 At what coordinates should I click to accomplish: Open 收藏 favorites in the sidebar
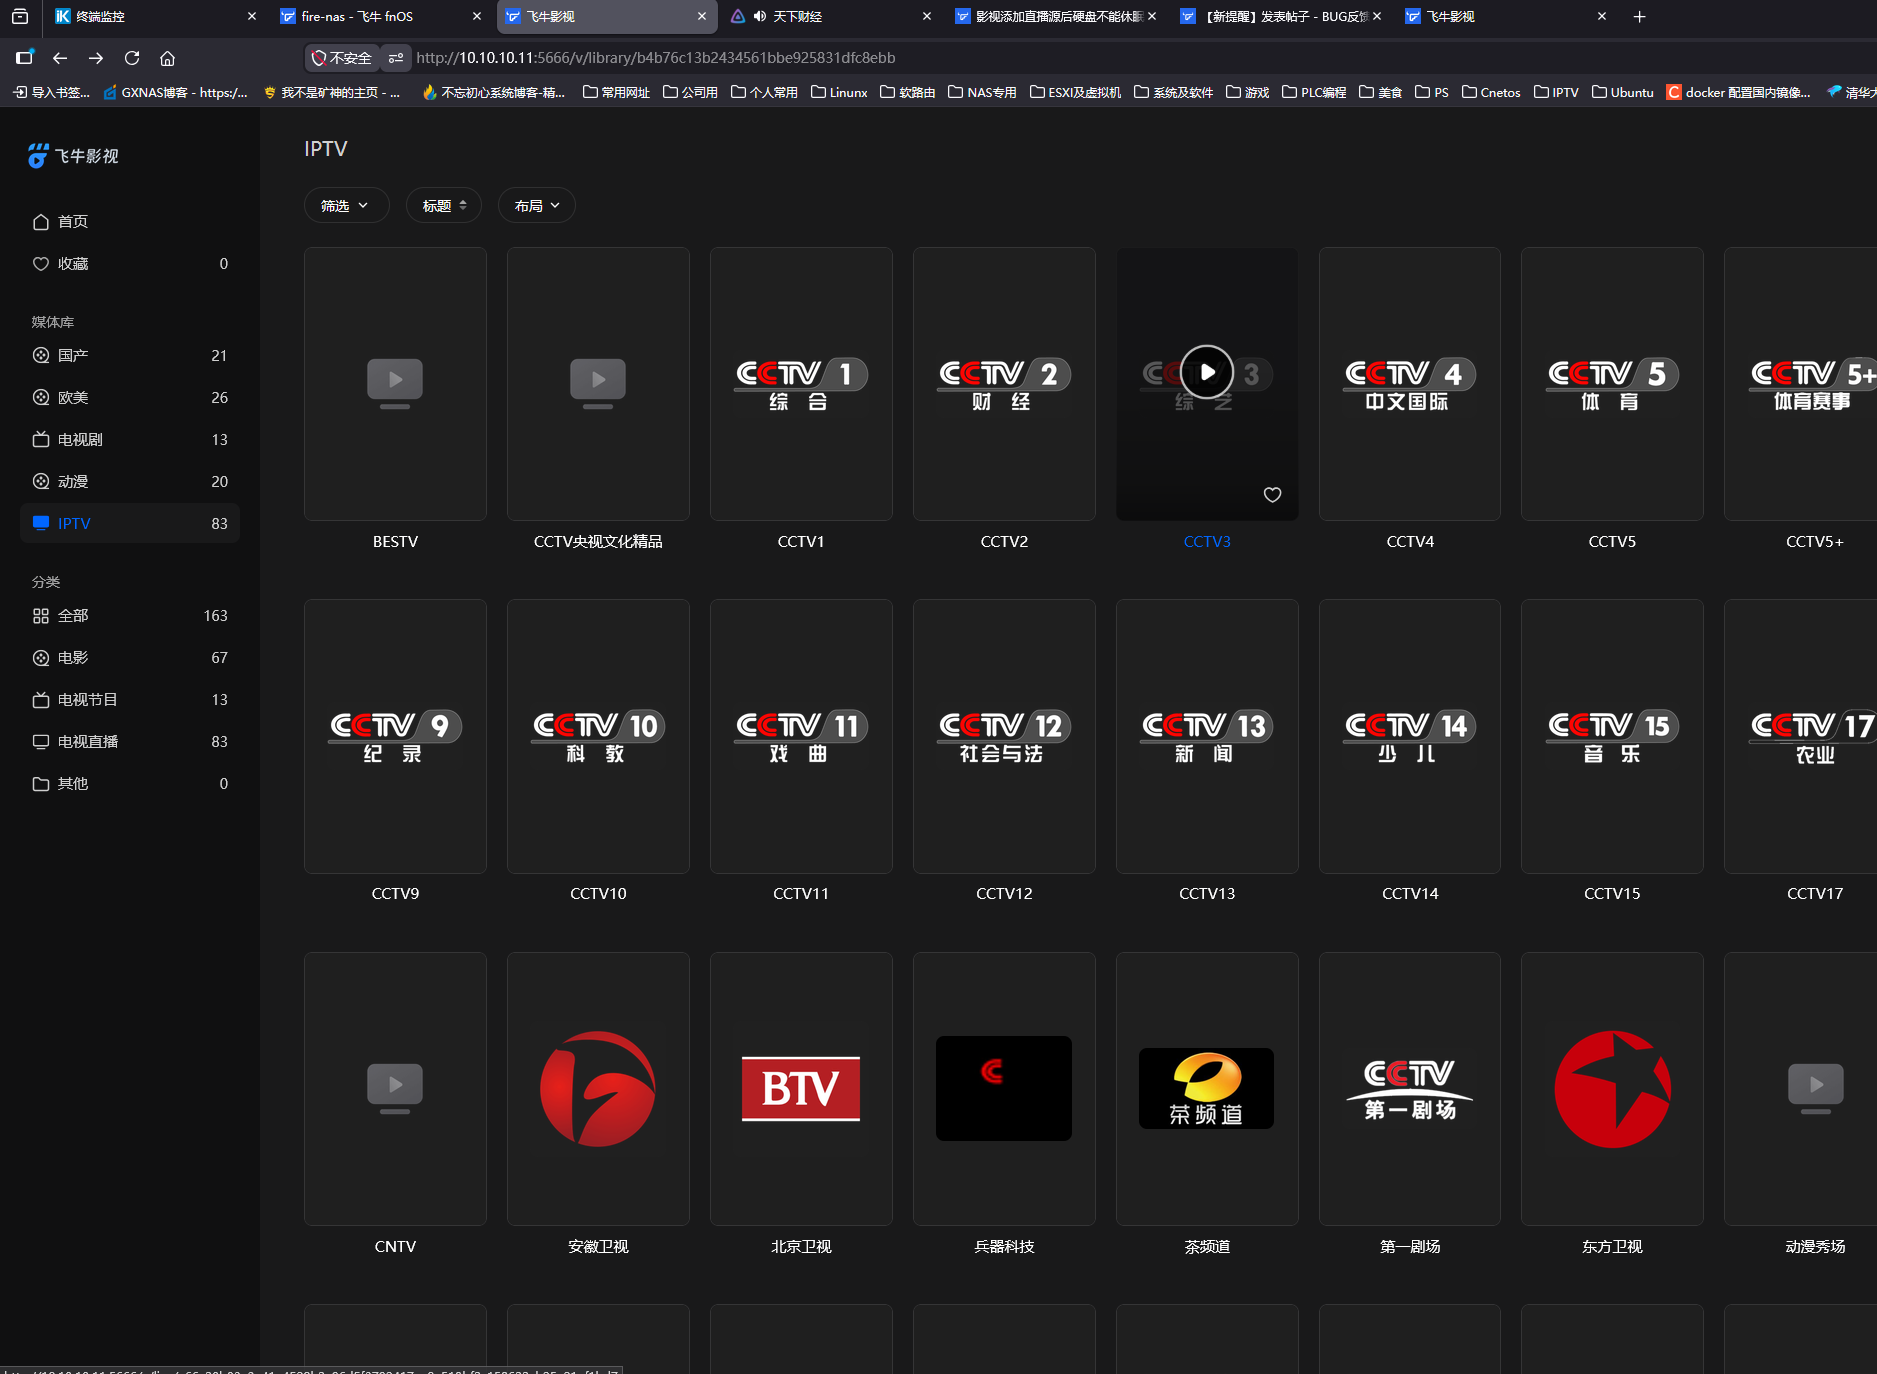(130, 264)
